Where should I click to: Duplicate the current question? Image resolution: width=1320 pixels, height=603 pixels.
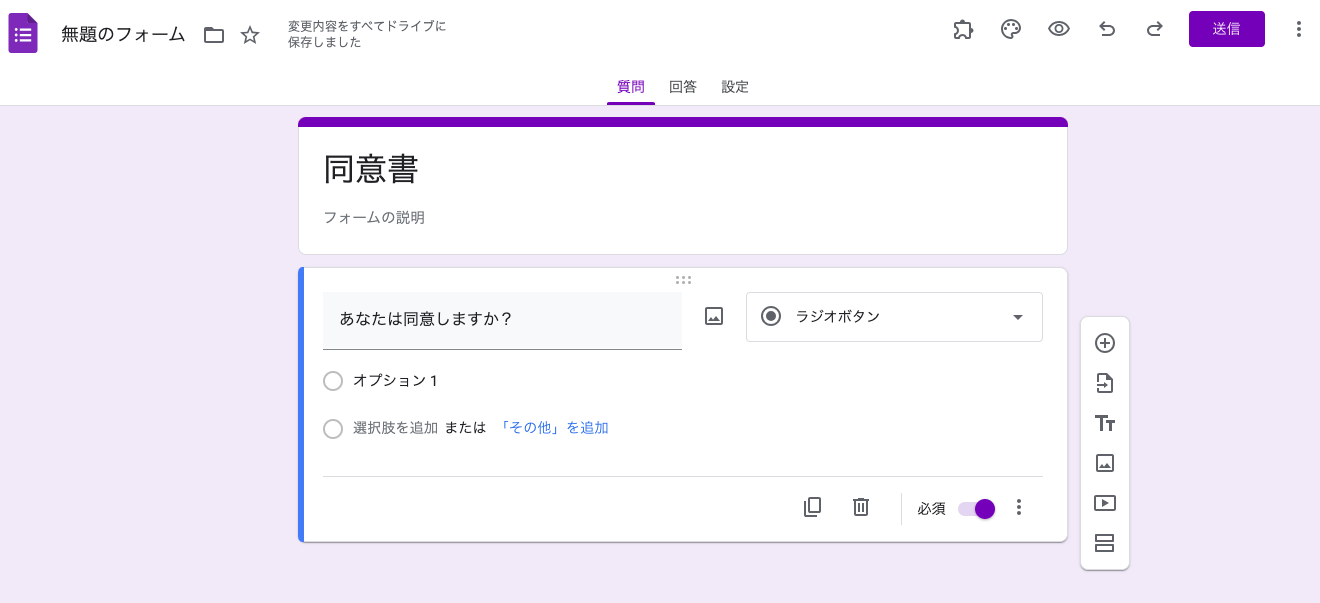click(812, 507)
